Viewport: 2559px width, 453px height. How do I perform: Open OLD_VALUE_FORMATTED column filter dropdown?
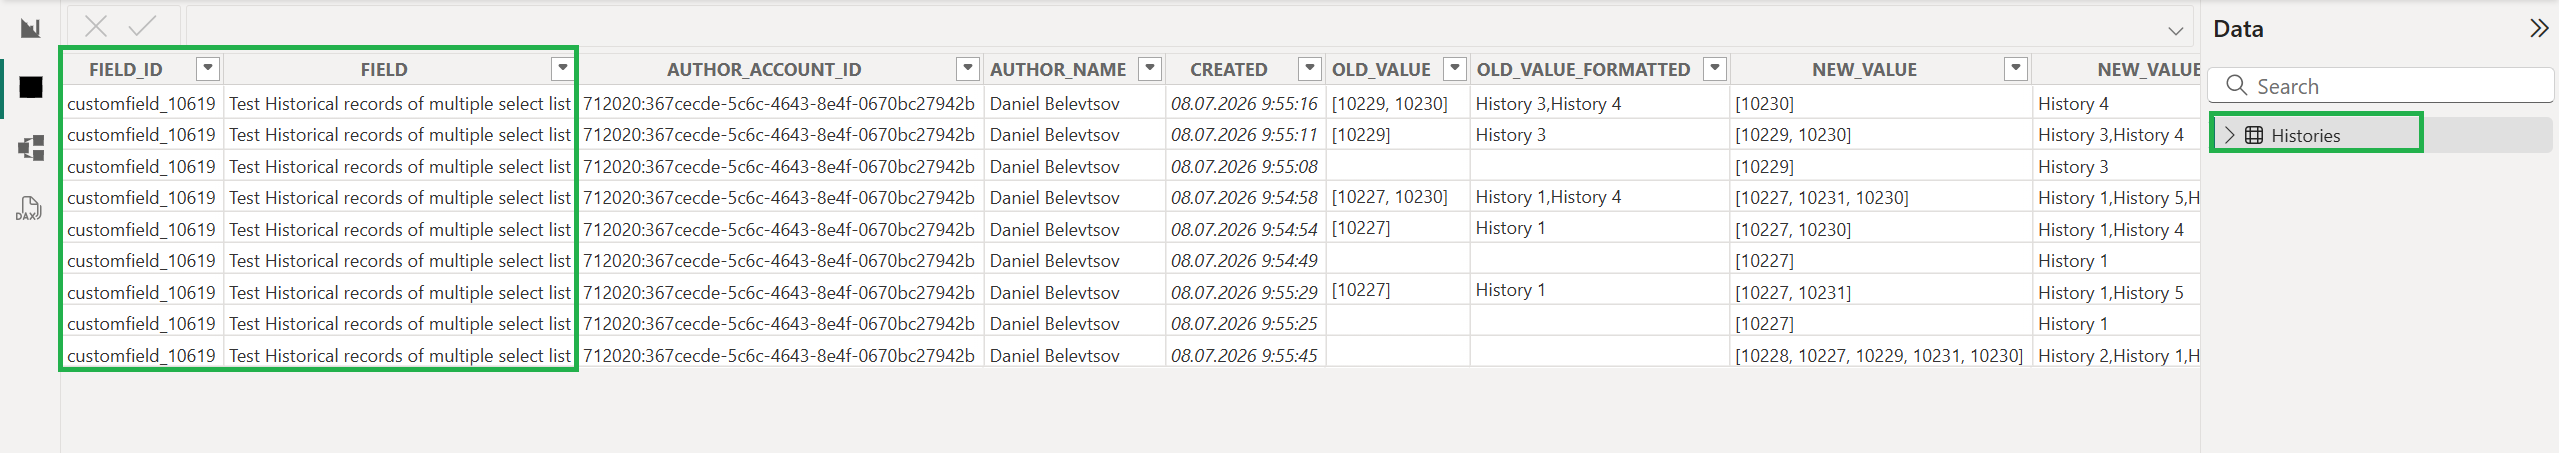pos(1715,68)
